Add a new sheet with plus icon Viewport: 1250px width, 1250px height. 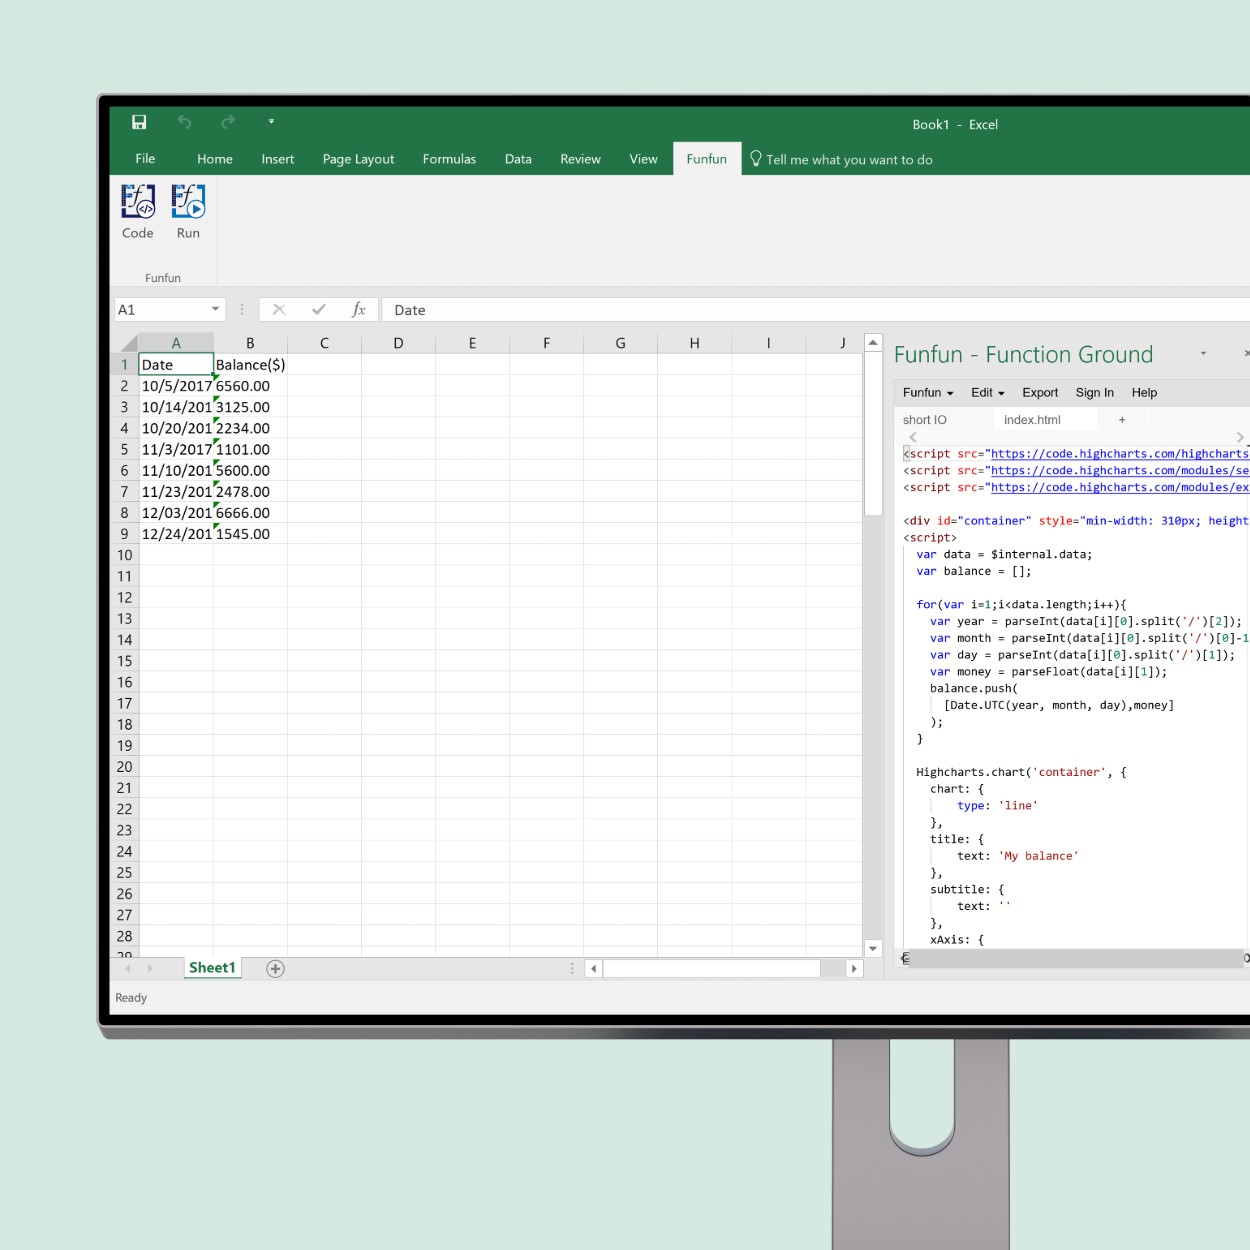pyautogui.click(x=275, y=968)
